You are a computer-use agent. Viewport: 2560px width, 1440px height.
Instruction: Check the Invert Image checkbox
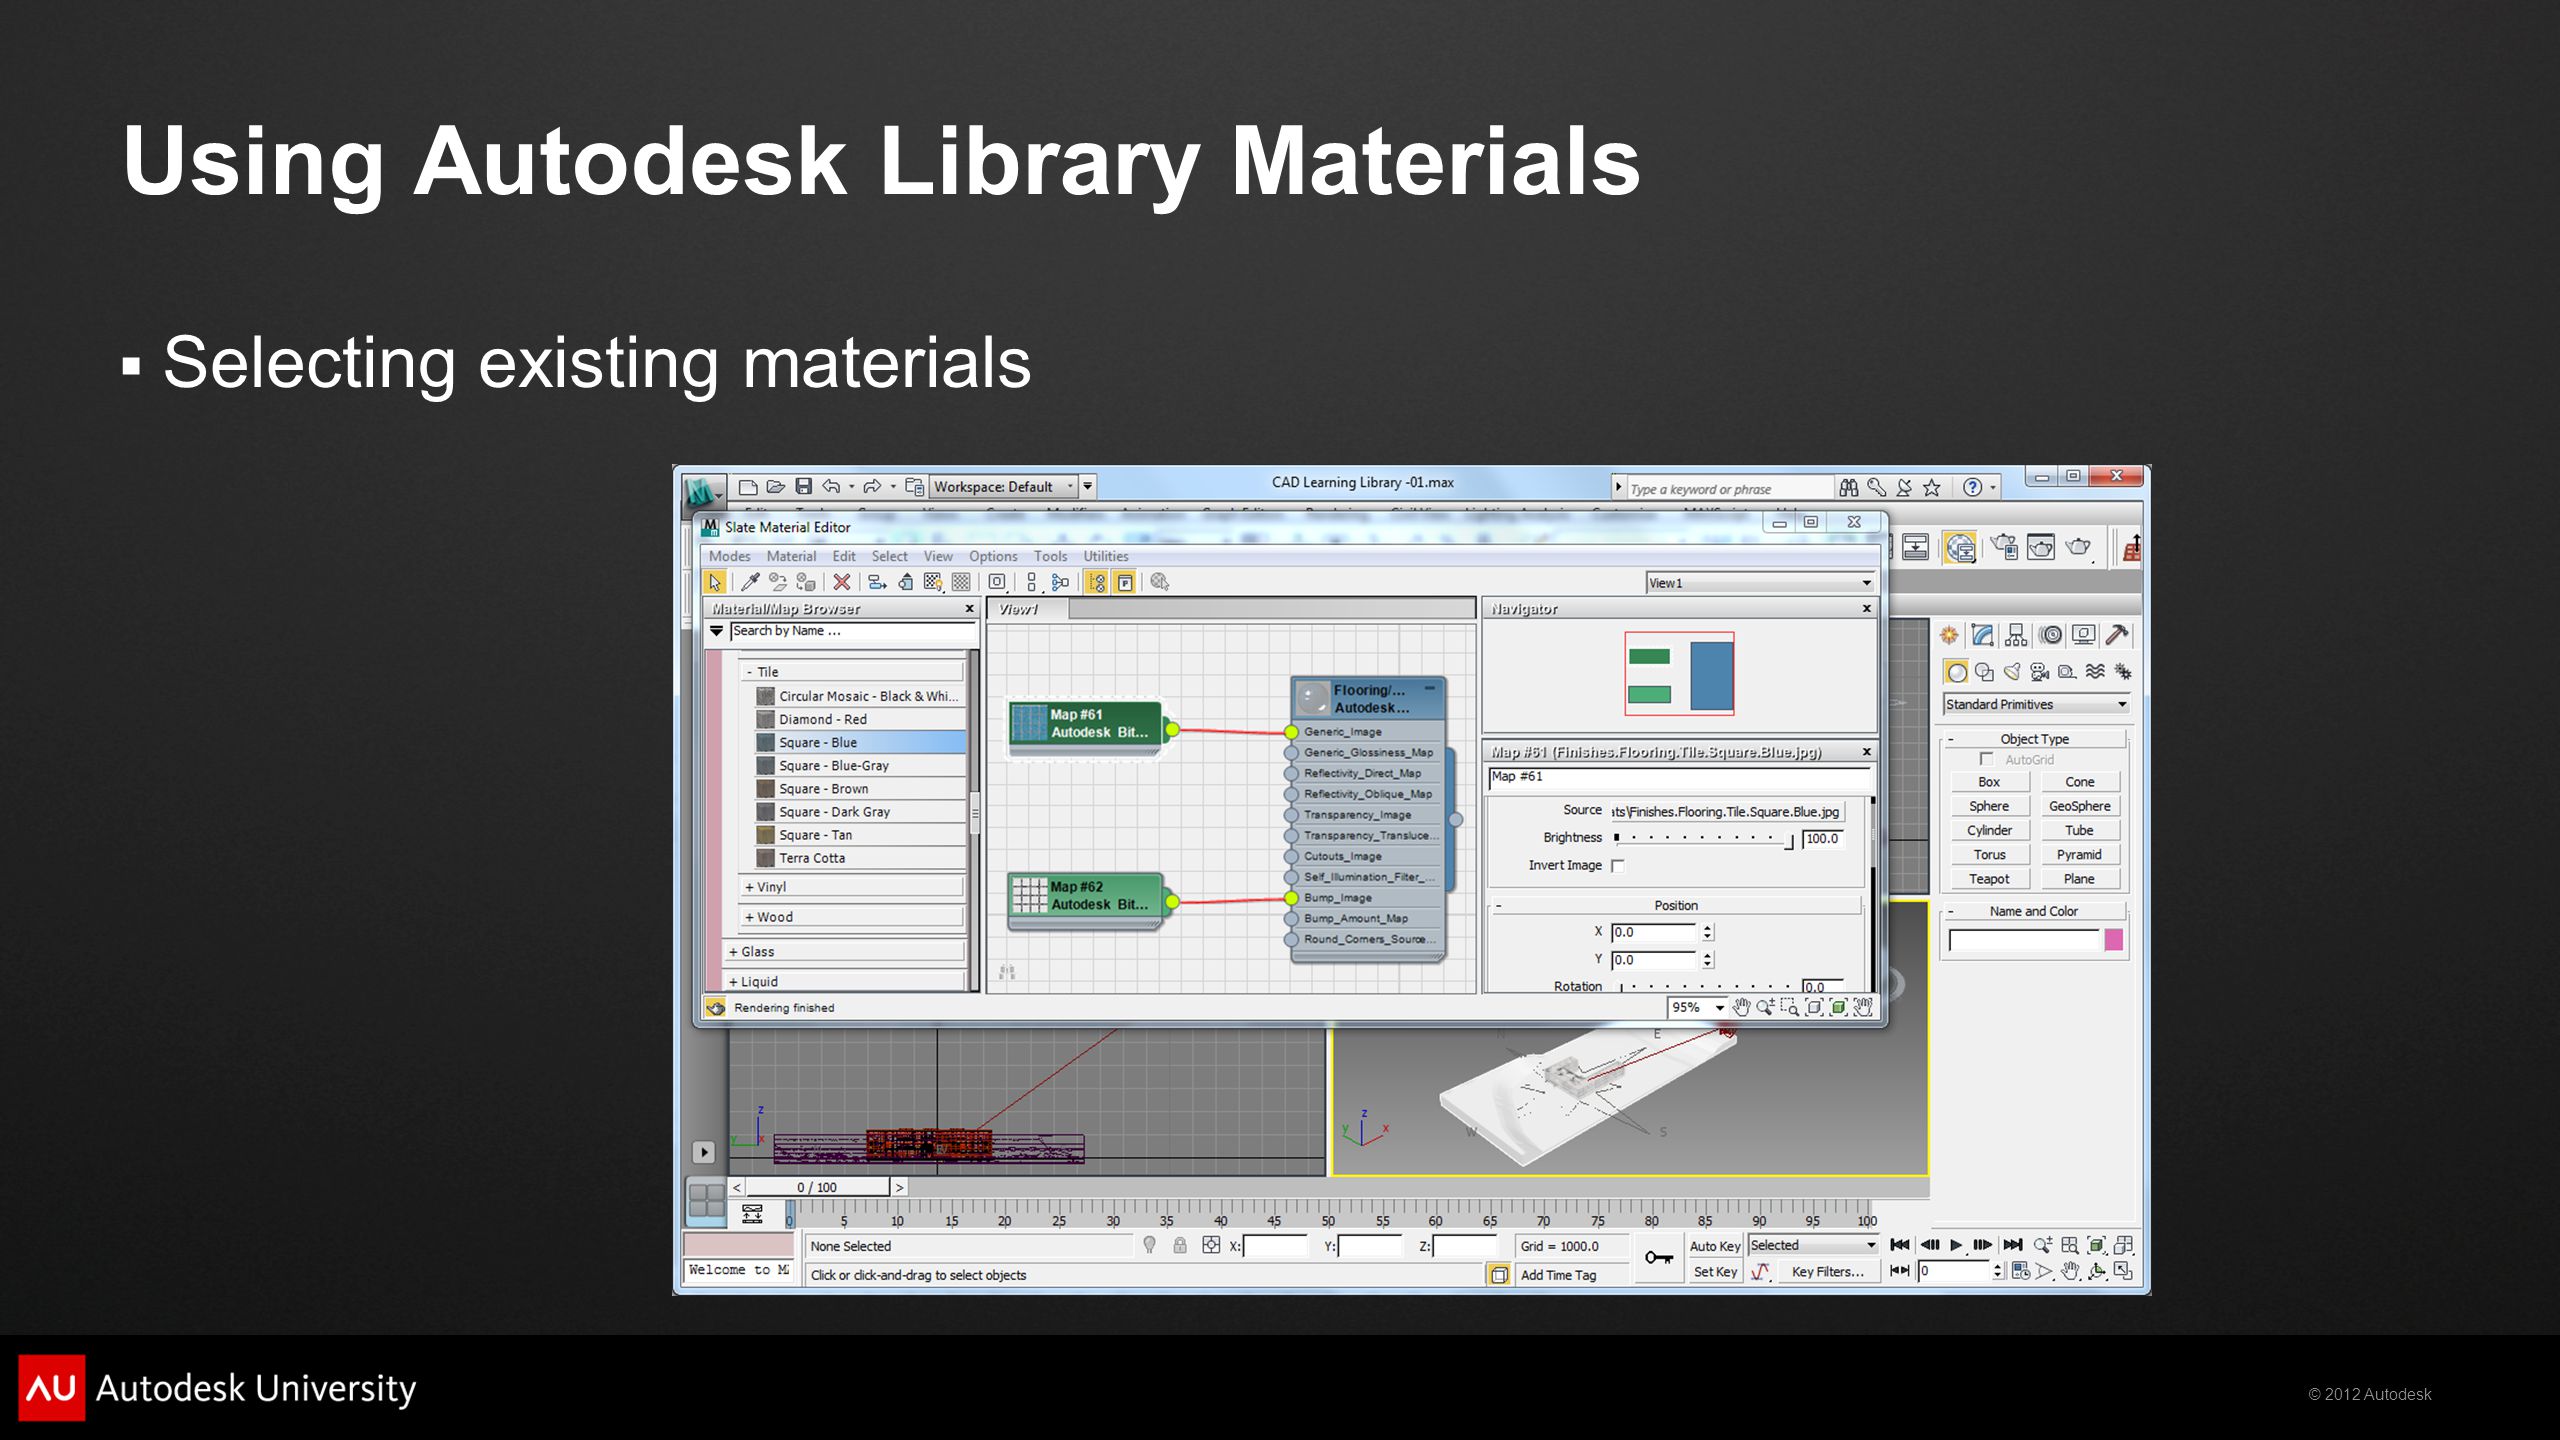coord(1618,866)
